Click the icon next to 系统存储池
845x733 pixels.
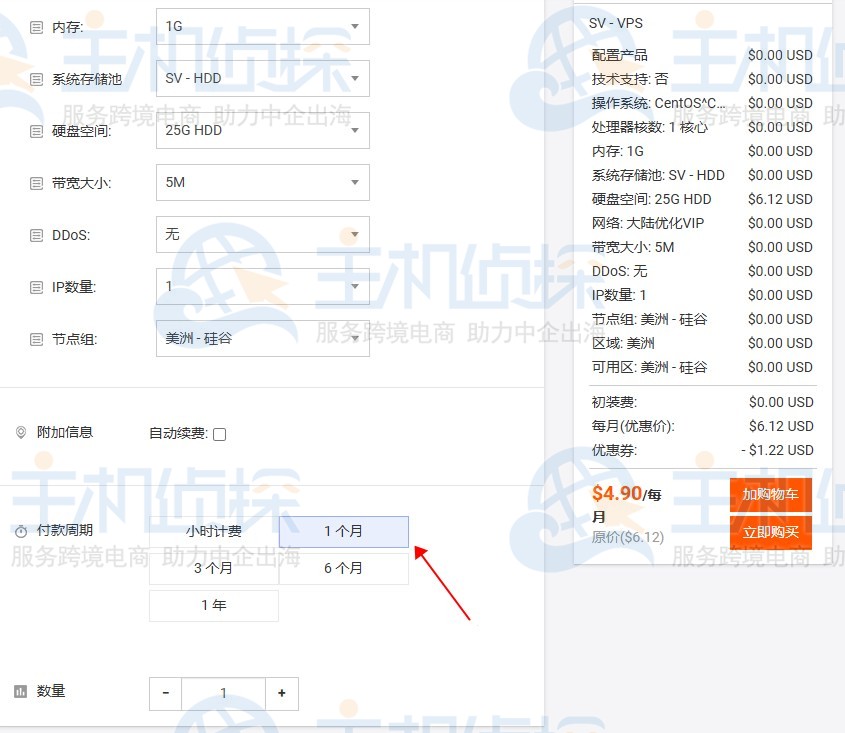[x=37, y=78]
